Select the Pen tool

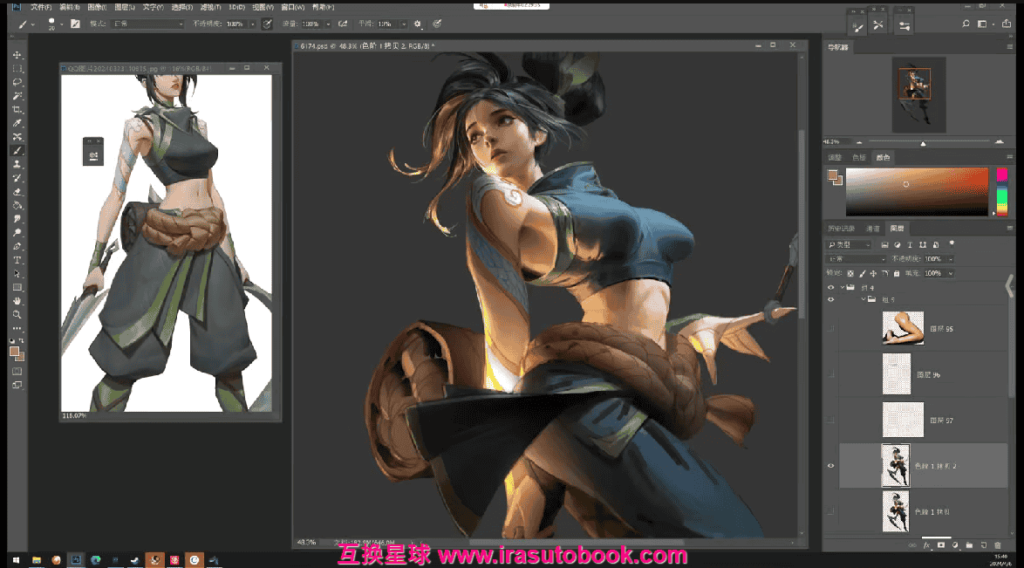click(x=18, y=247)
